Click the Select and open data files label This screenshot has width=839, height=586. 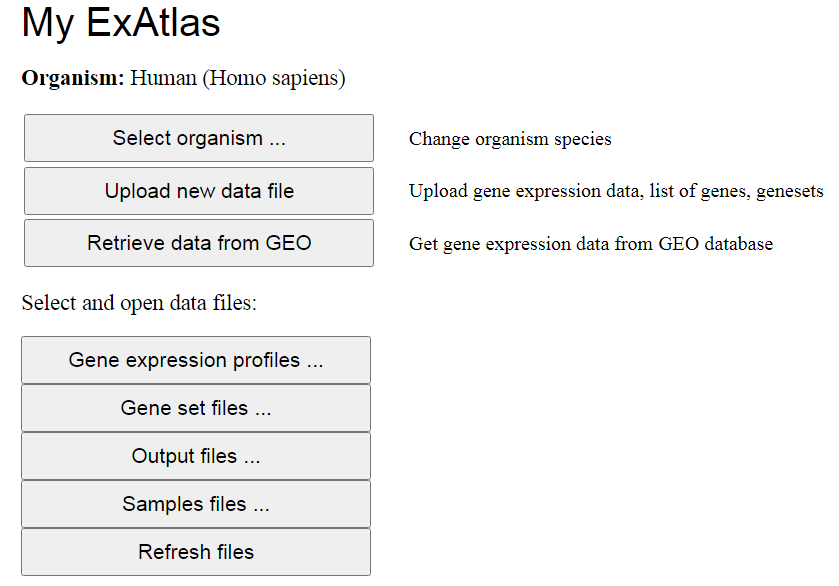tap(139, 303)
